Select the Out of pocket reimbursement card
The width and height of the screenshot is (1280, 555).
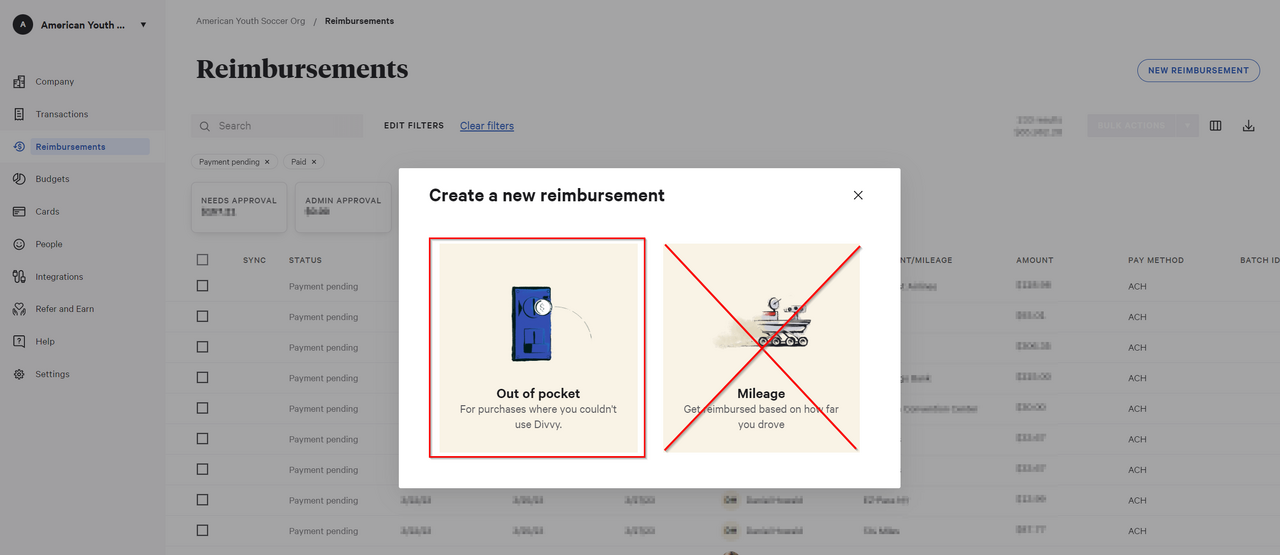pos(538,348)
